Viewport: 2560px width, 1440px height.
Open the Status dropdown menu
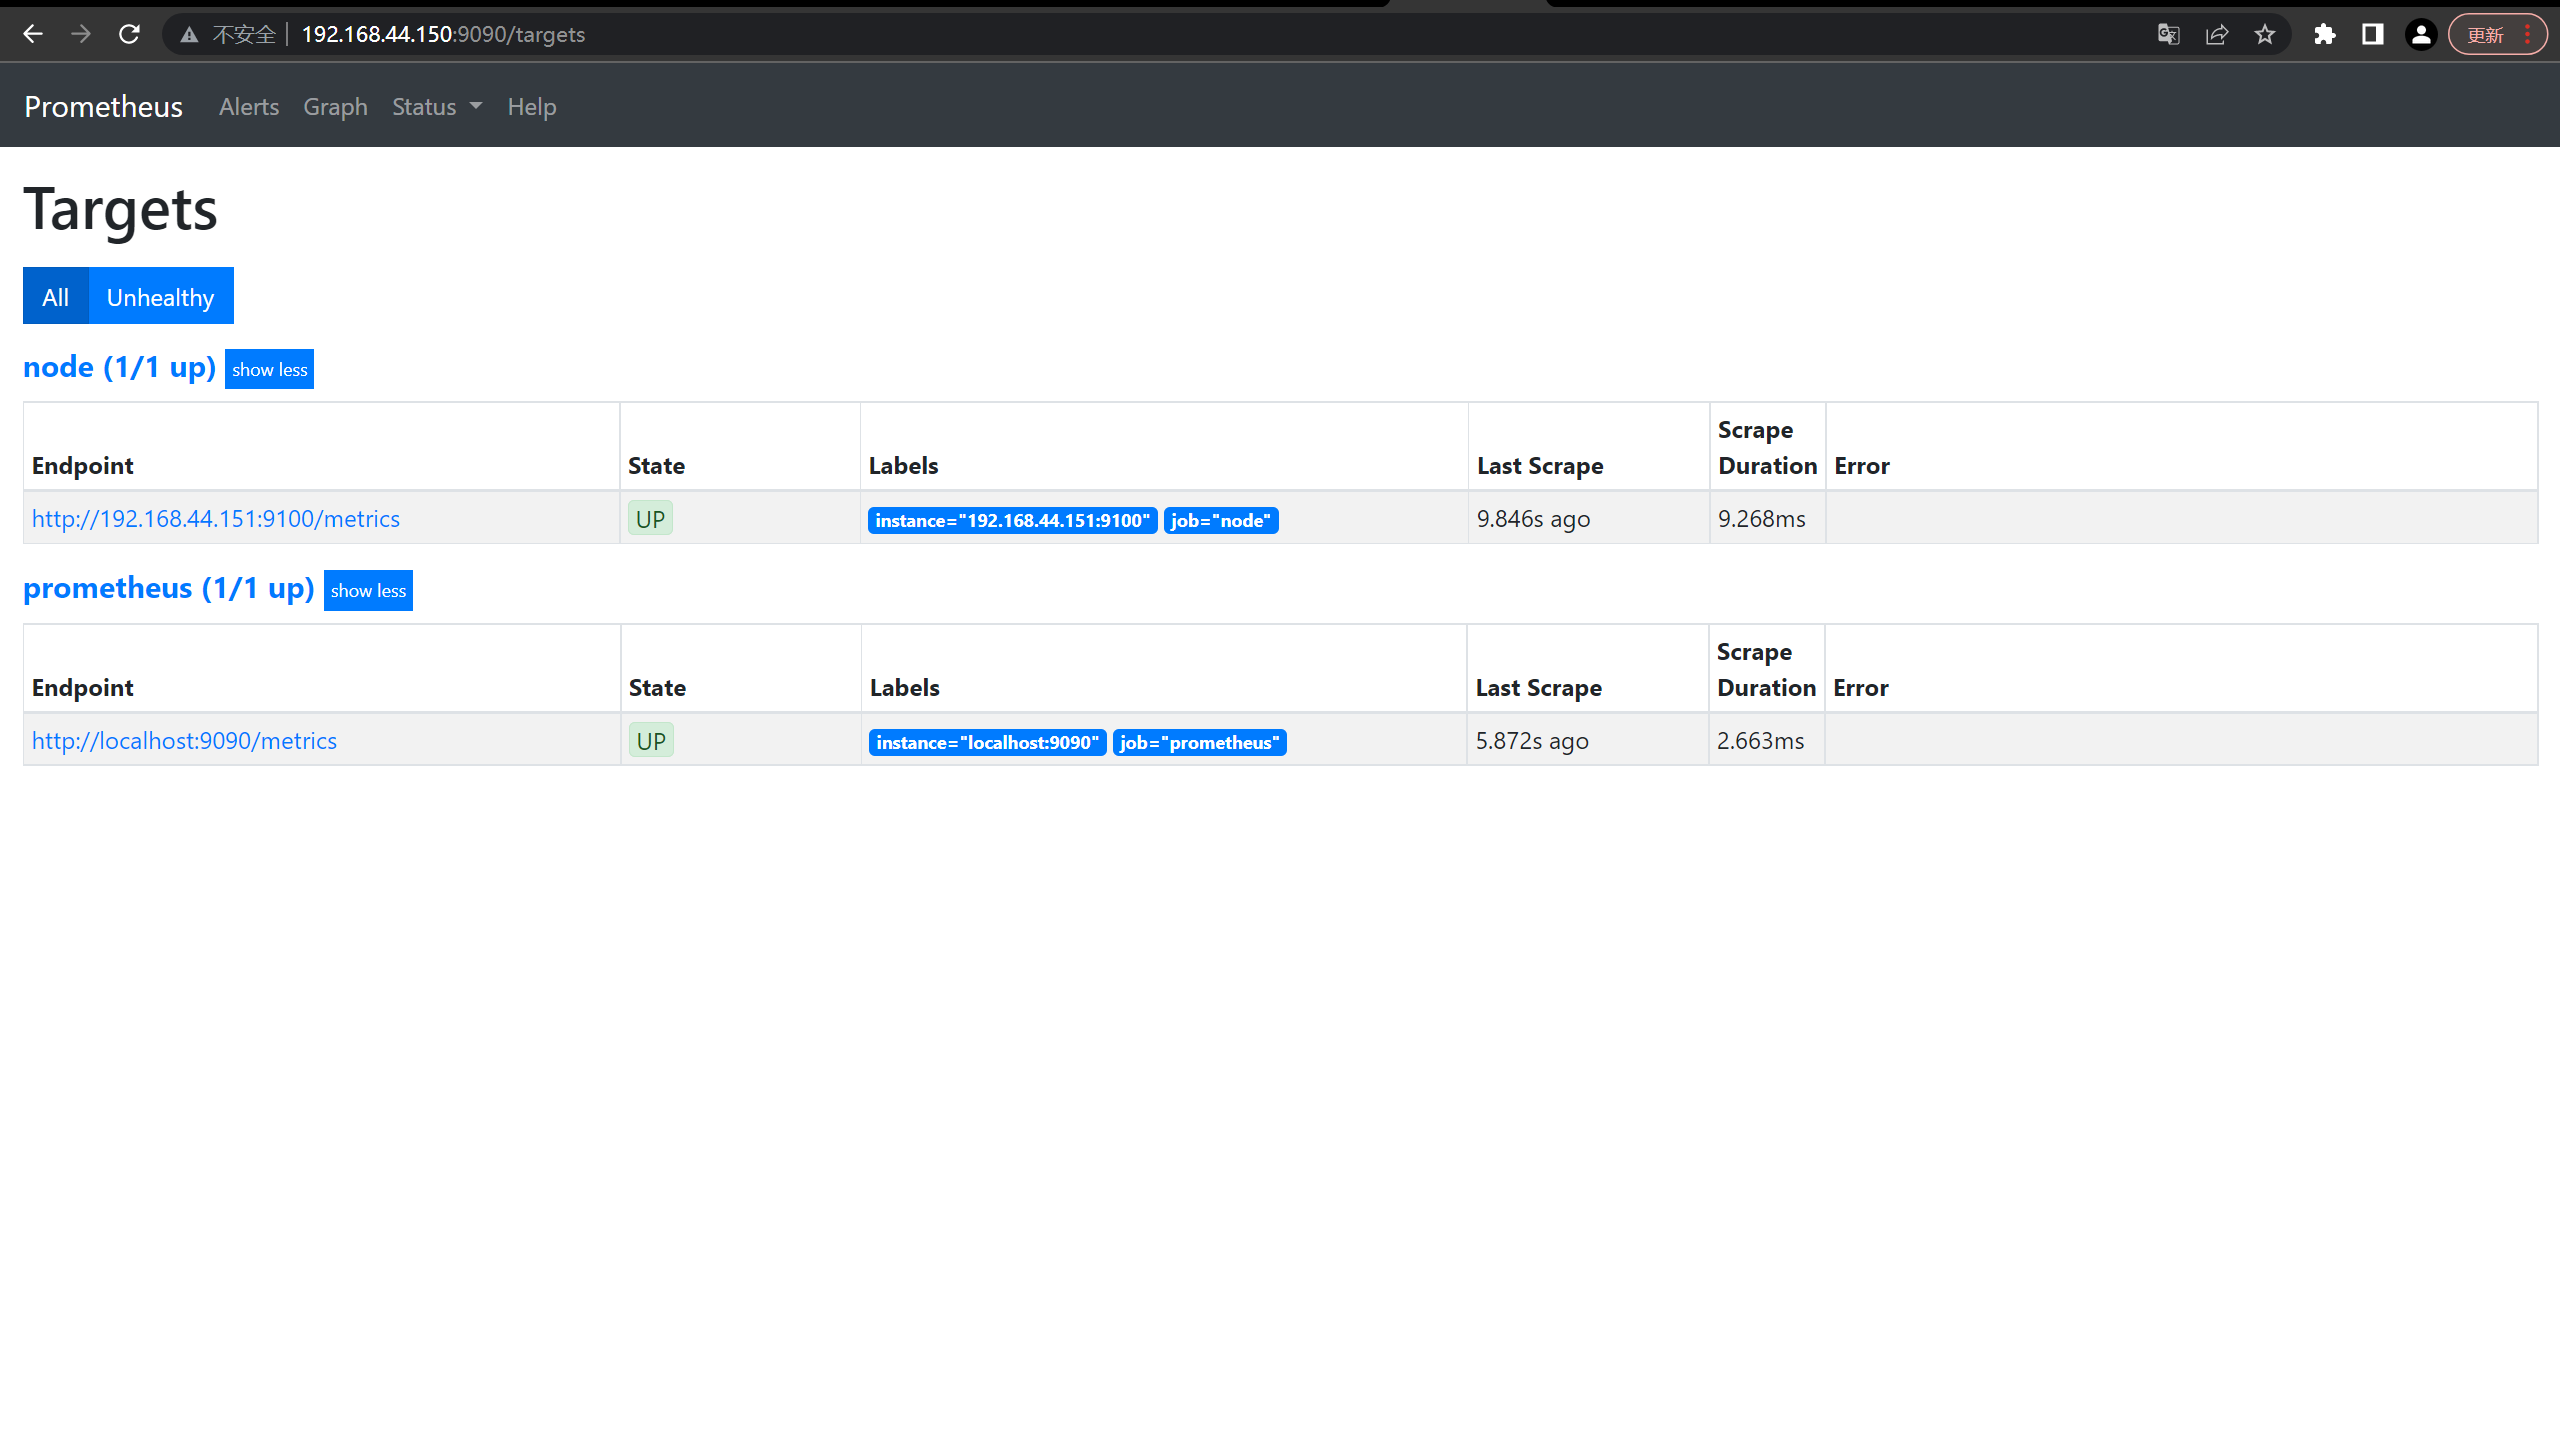coord(436,107)
